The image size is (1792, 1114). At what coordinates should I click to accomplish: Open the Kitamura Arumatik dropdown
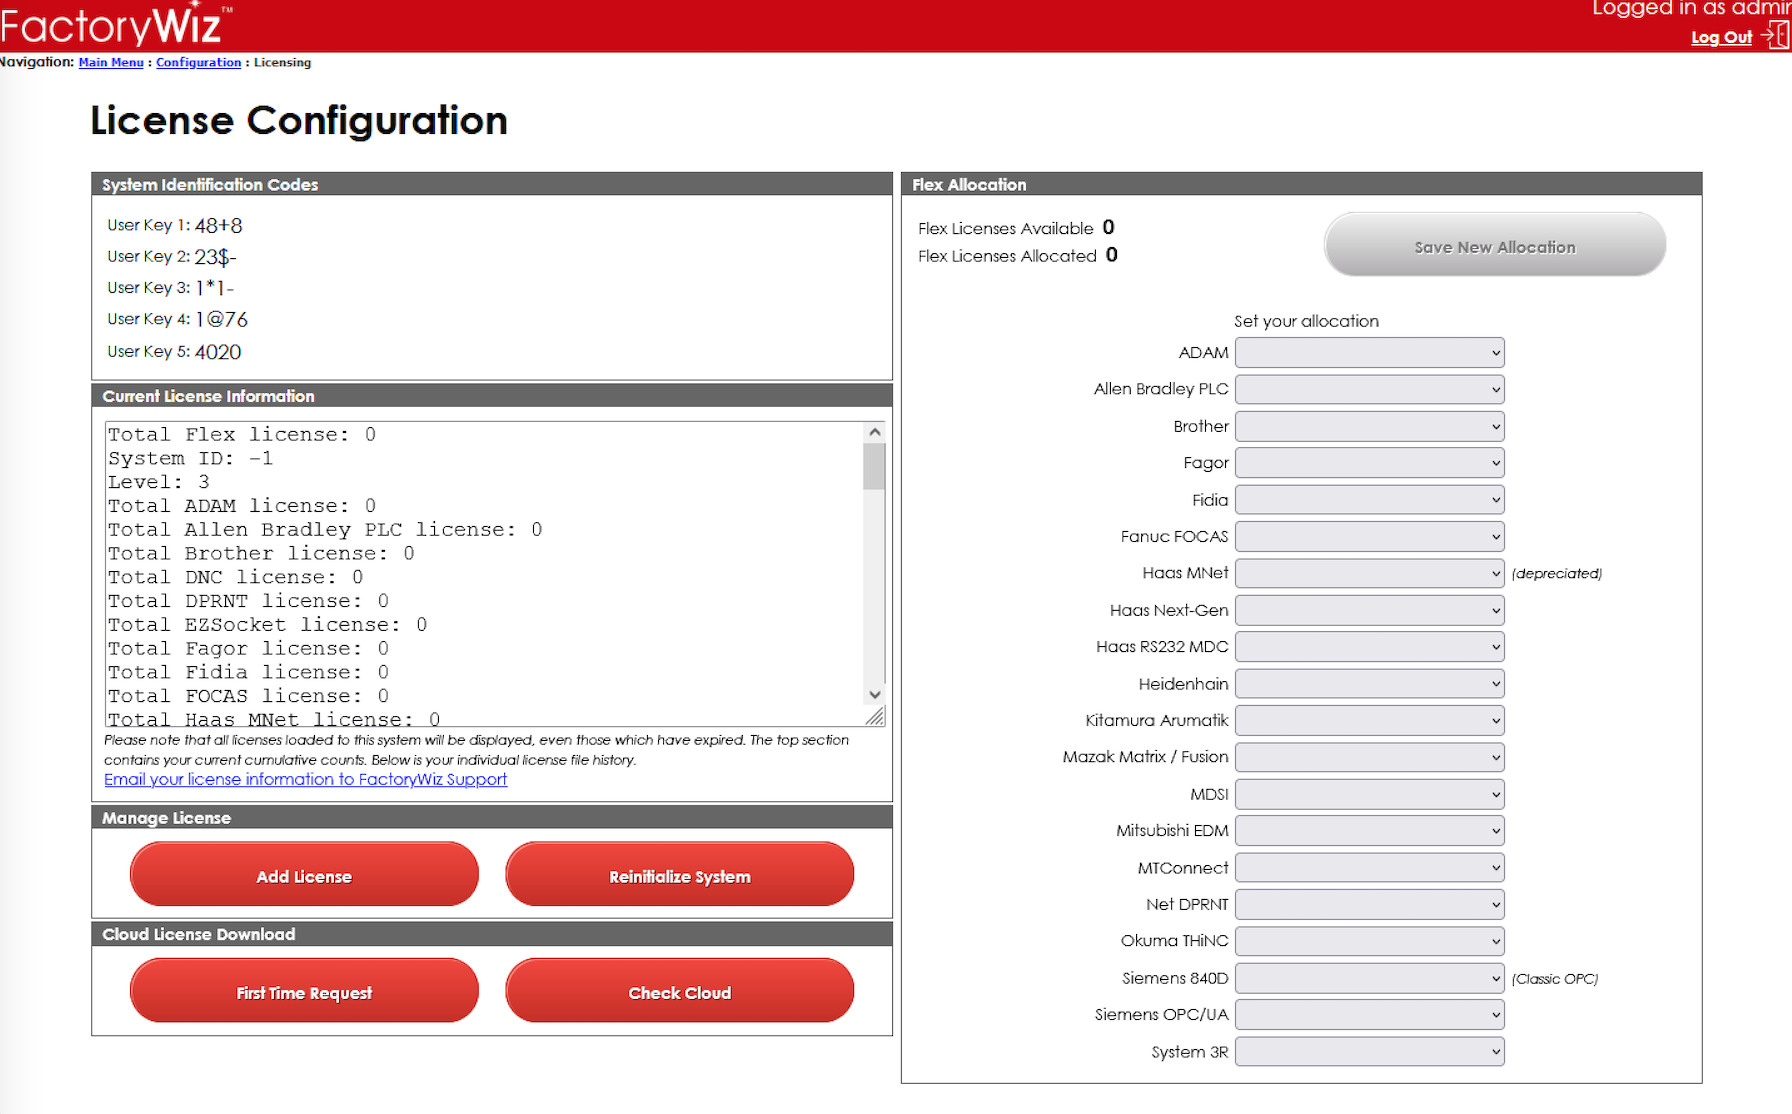(x=1369, y=720)
